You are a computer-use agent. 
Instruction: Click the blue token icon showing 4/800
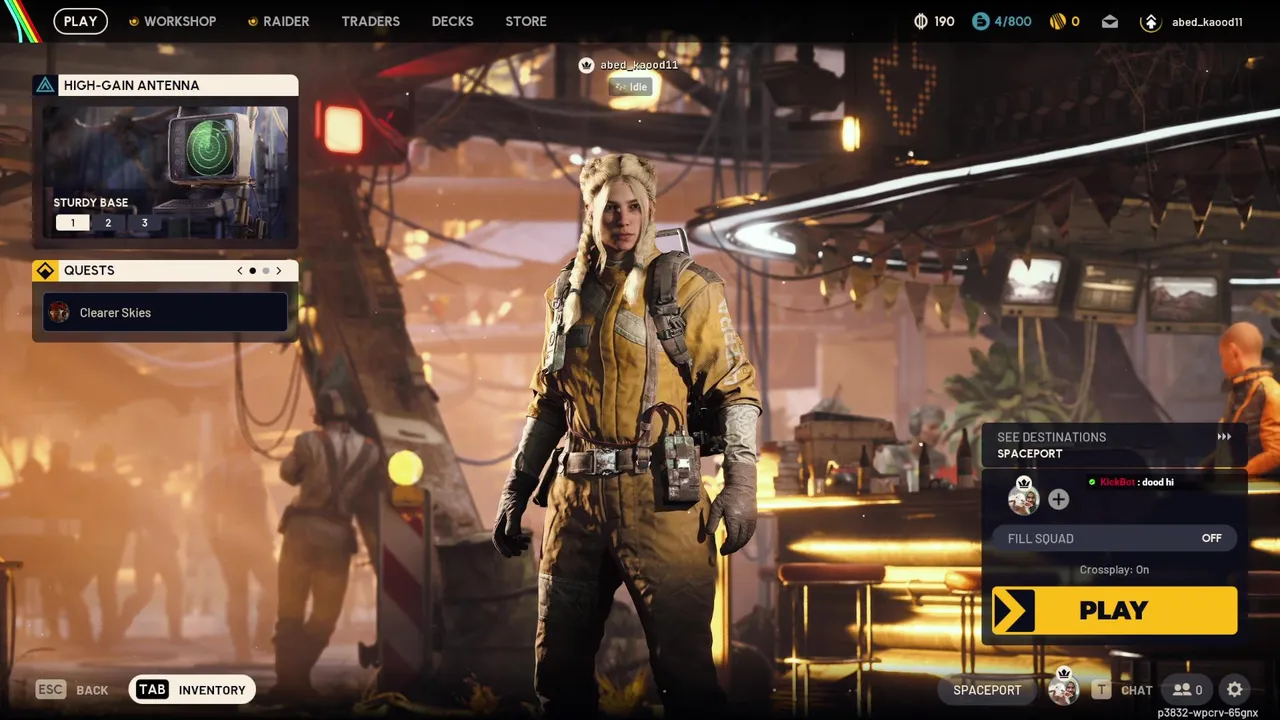coord(981,21)
